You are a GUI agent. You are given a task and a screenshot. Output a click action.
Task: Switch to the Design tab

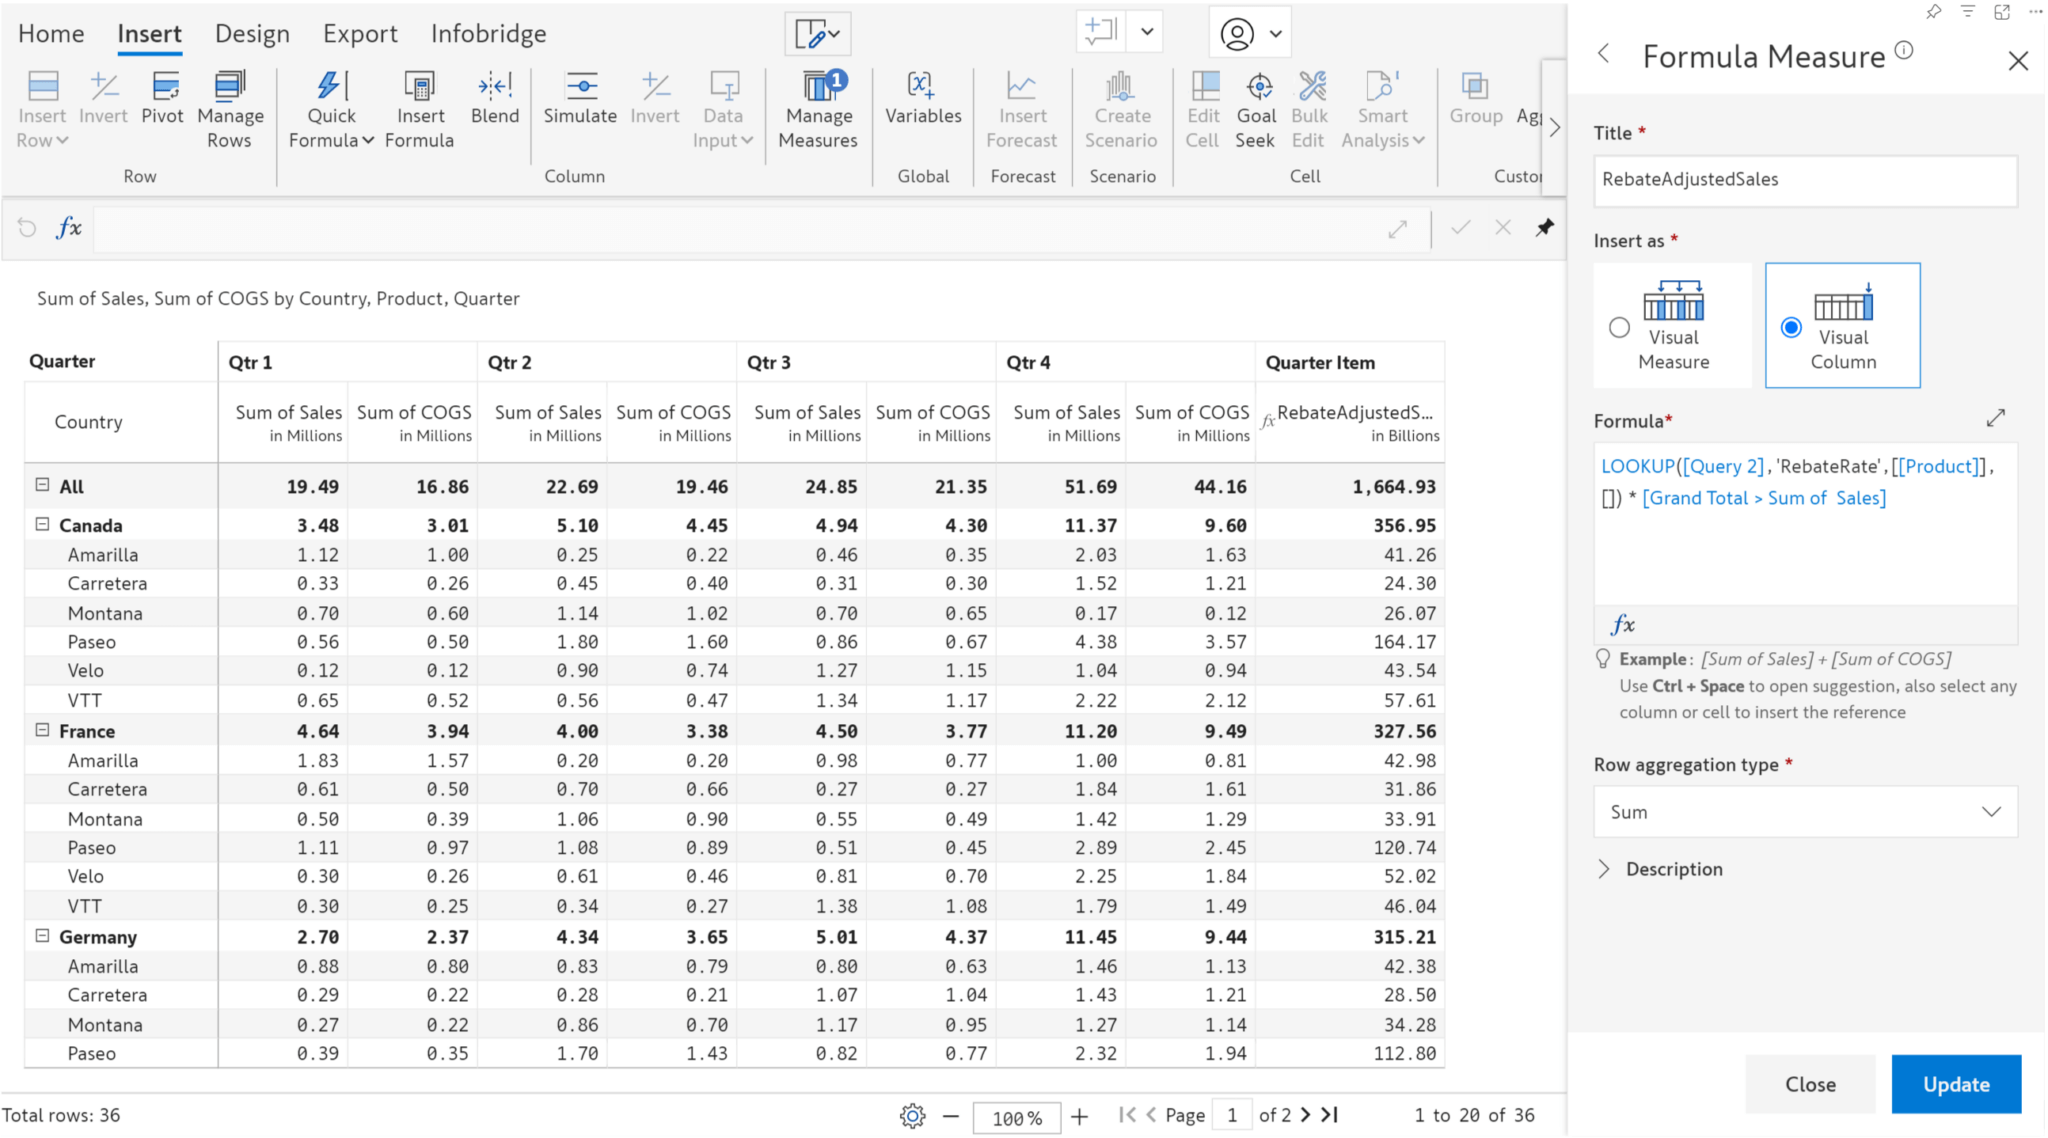tap(252, 34)
